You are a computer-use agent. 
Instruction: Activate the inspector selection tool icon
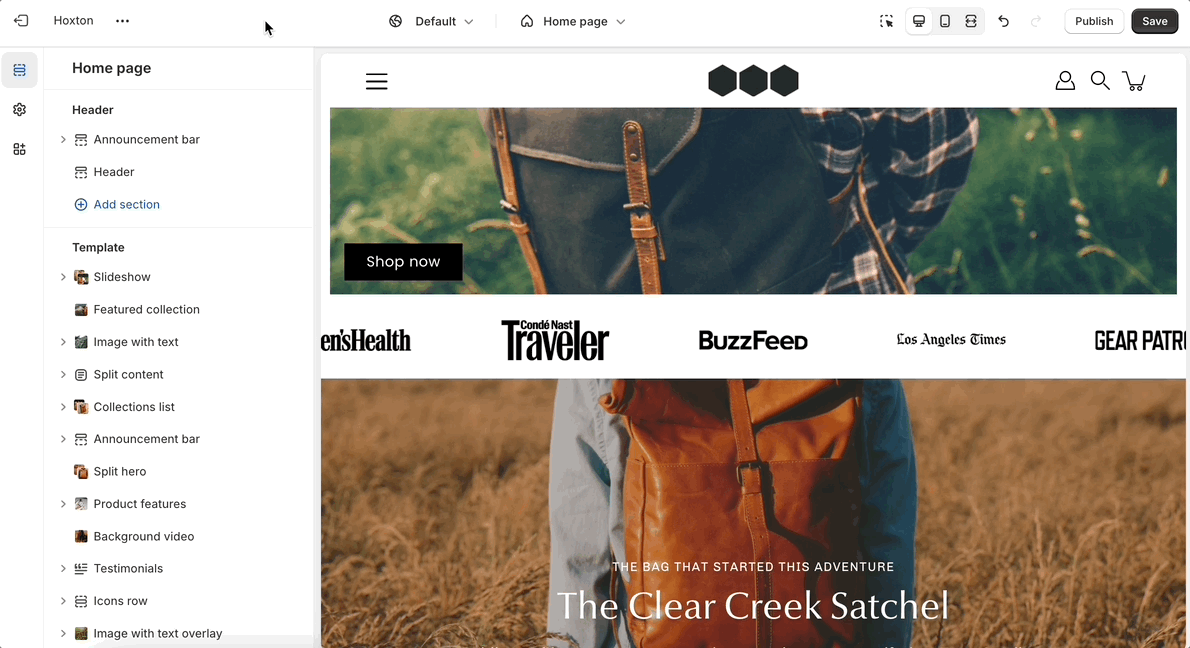pos(886,21)
